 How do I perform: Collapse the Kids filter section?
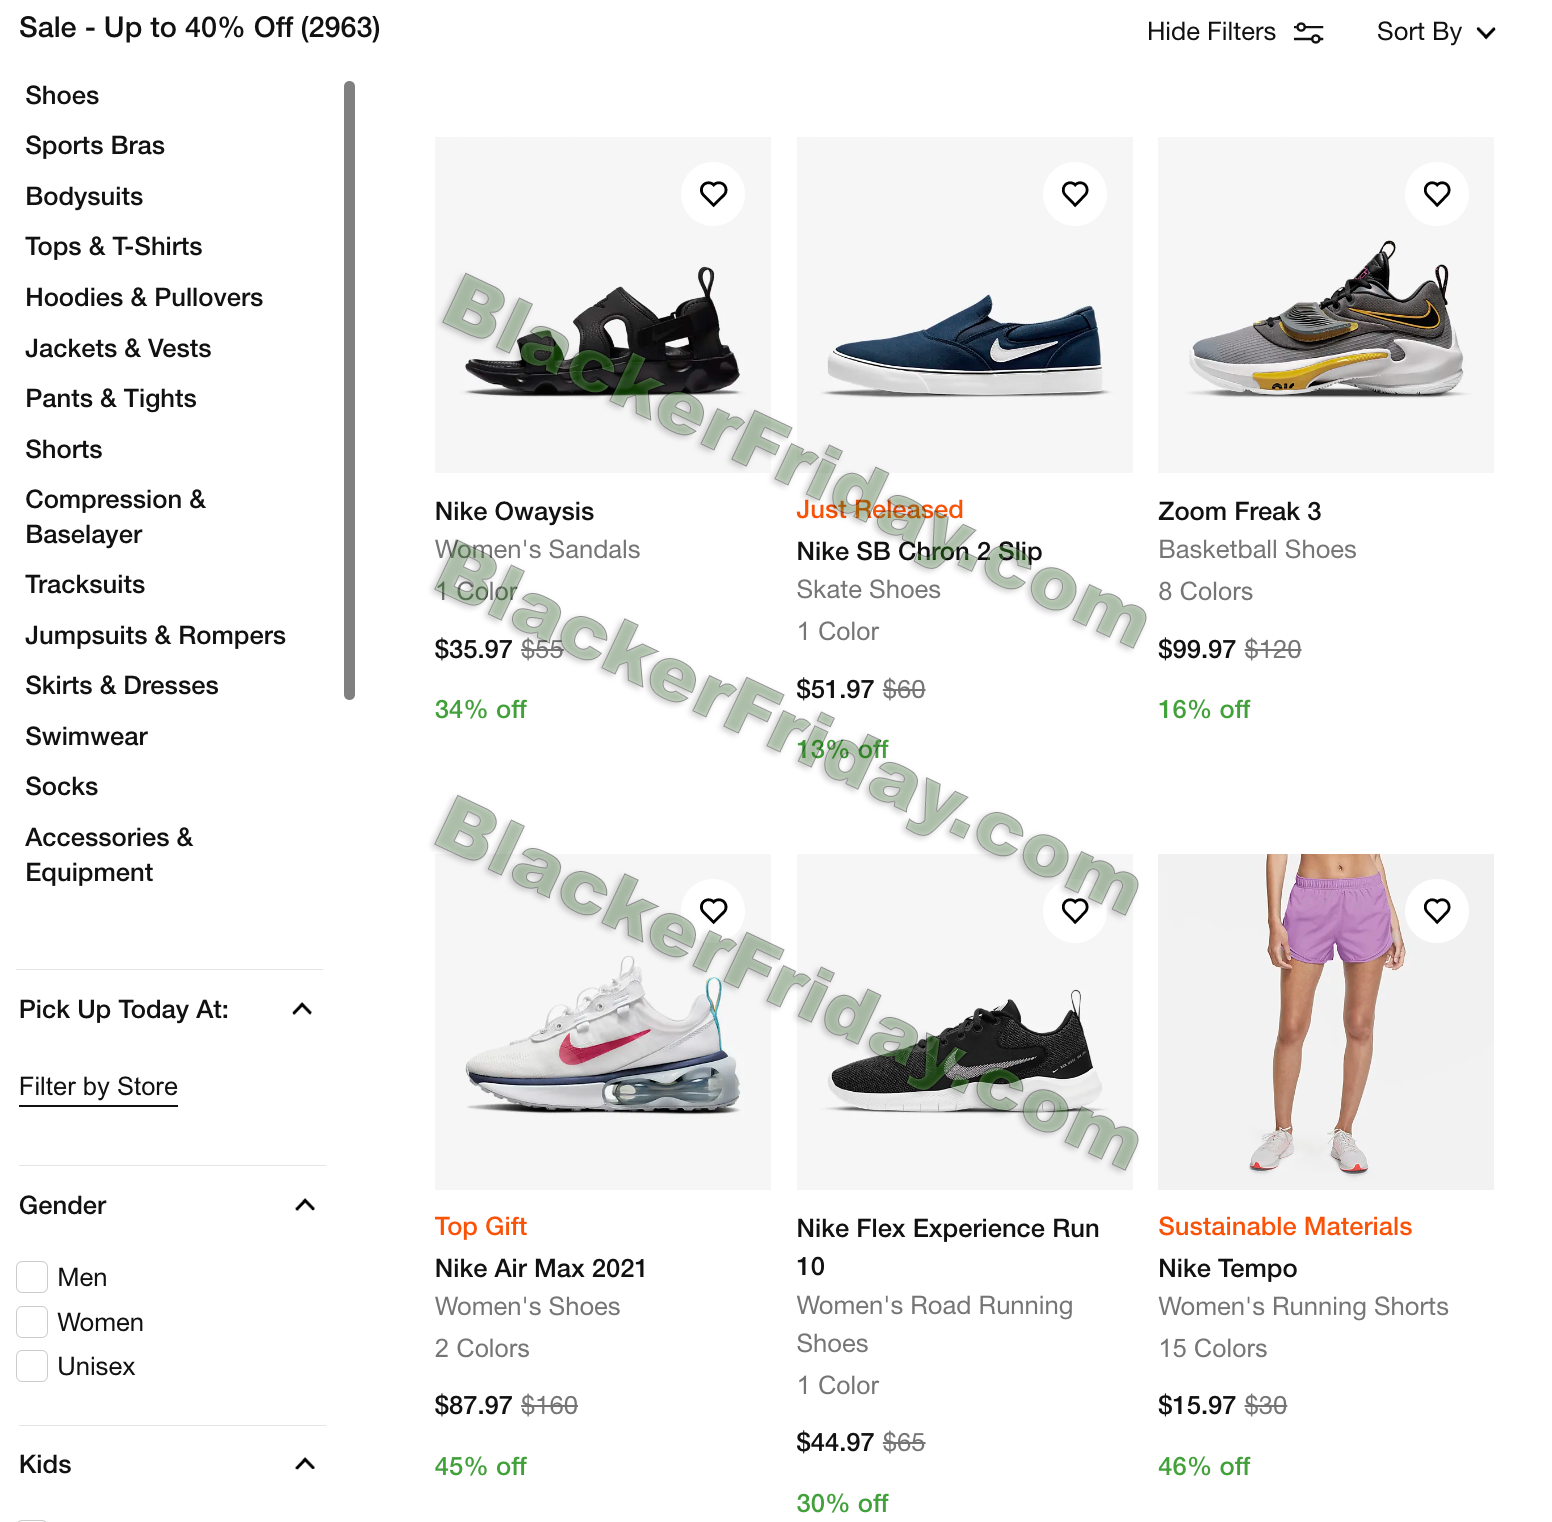pos(305,1464)
